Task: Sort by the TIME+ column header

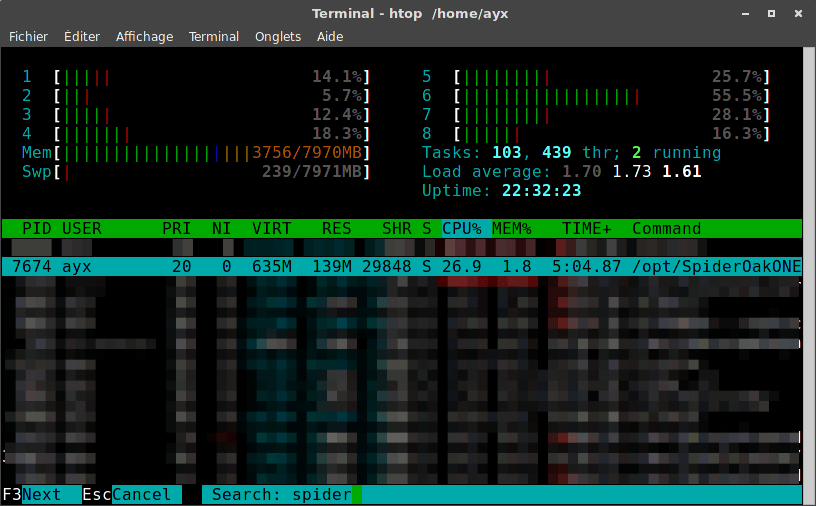Action: [586, 229]
